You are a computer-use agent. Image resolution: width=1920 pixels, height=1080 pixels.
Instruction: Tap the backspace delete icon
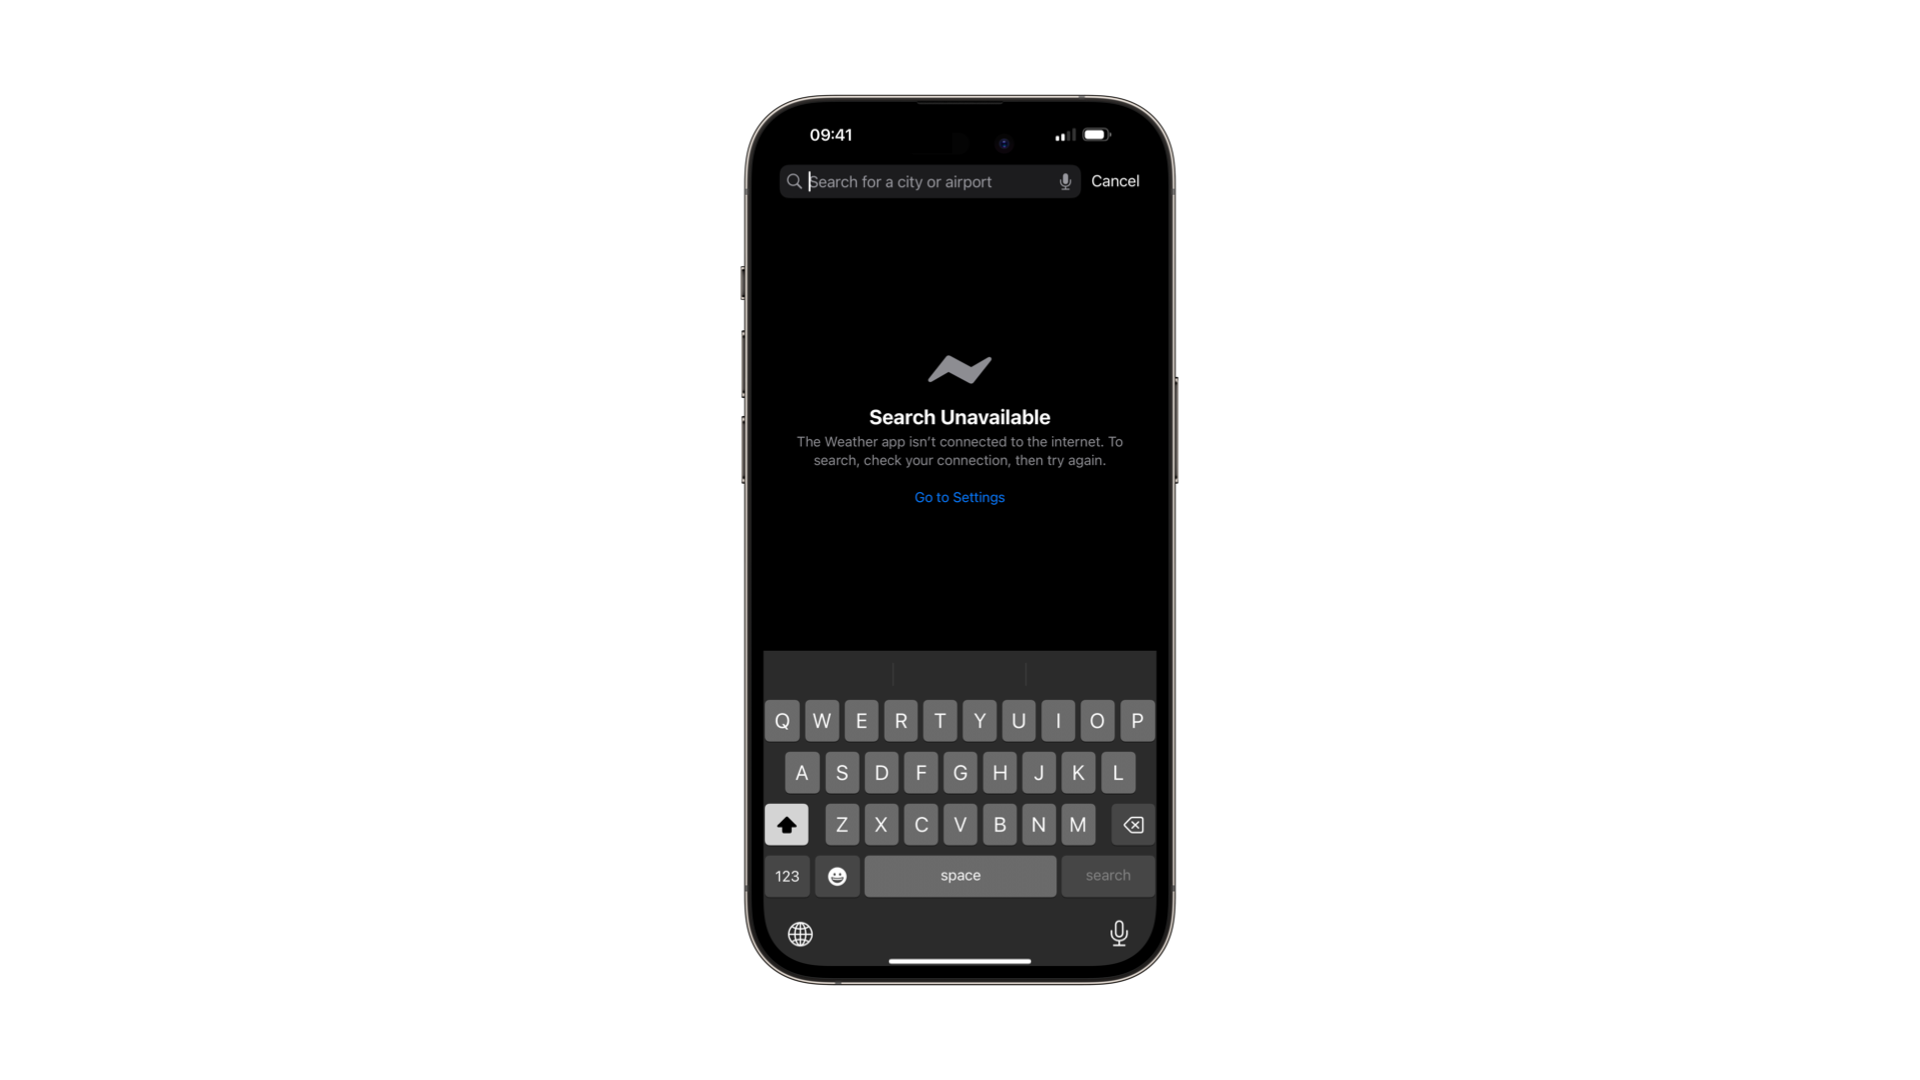coord(1131,824)
